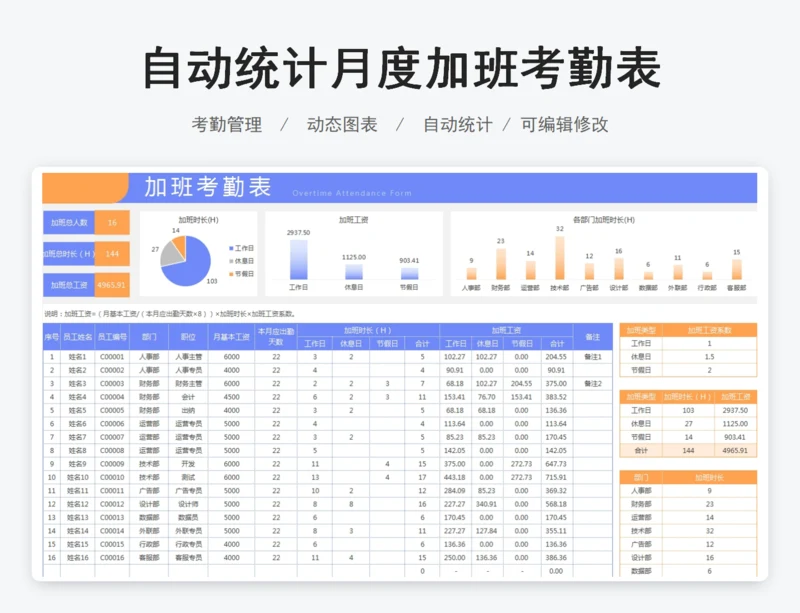Select the 加班时长(H) pie chart title
This screenshot has width=800, height=613.
(198, 219)
